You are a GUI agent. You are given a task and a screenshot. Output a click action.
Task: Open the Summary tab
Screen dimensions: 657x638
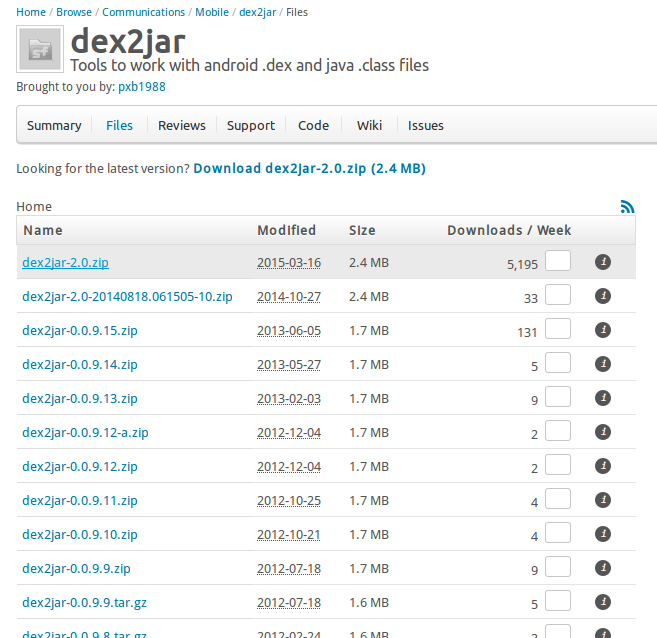[54, 125]
